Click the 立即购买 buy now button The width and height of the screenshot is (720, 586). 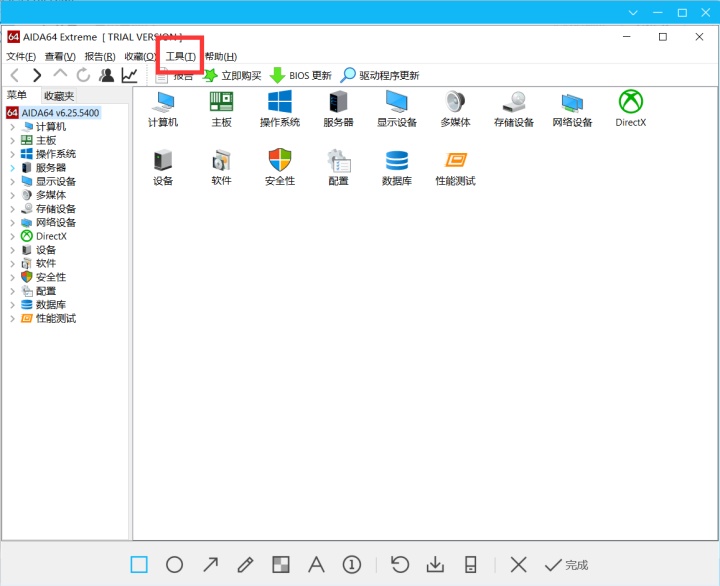coord(232,75)
